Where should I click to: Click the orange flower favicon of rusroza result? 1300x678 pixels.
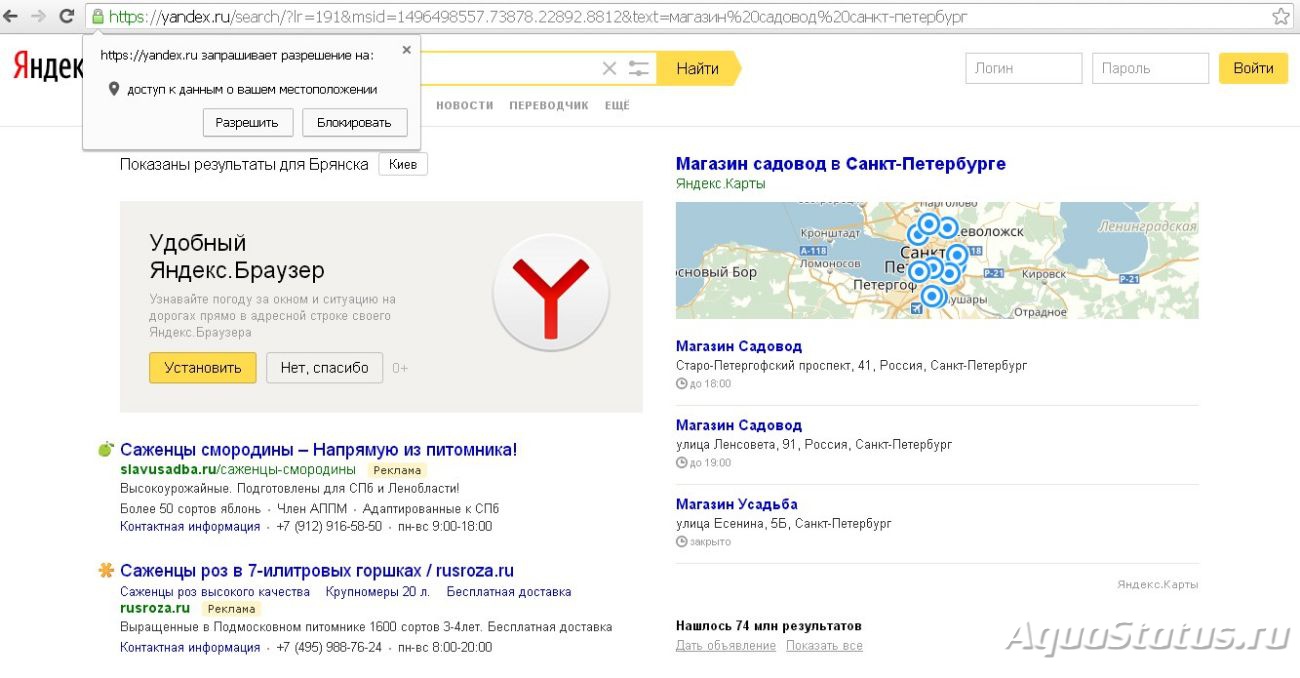(105, 571)
